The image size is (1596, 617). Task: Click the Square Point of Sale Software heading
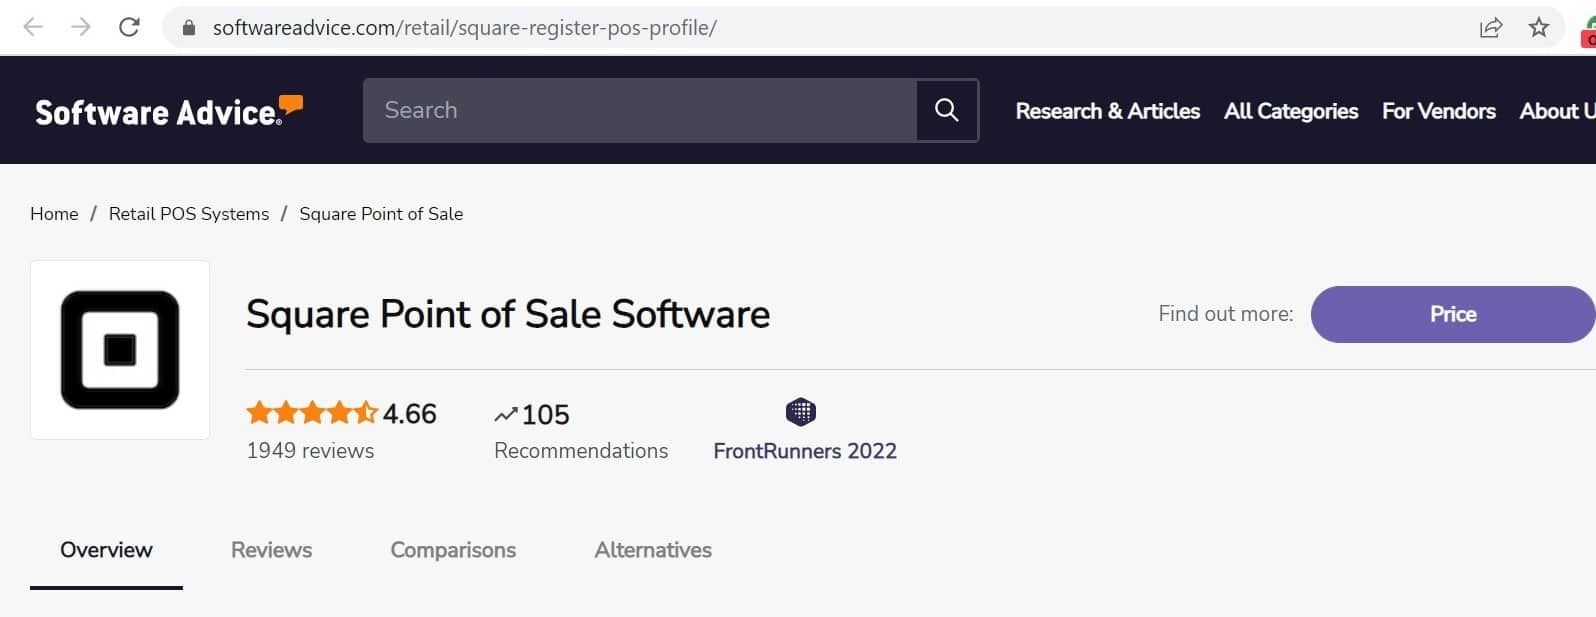click(508, 314)
